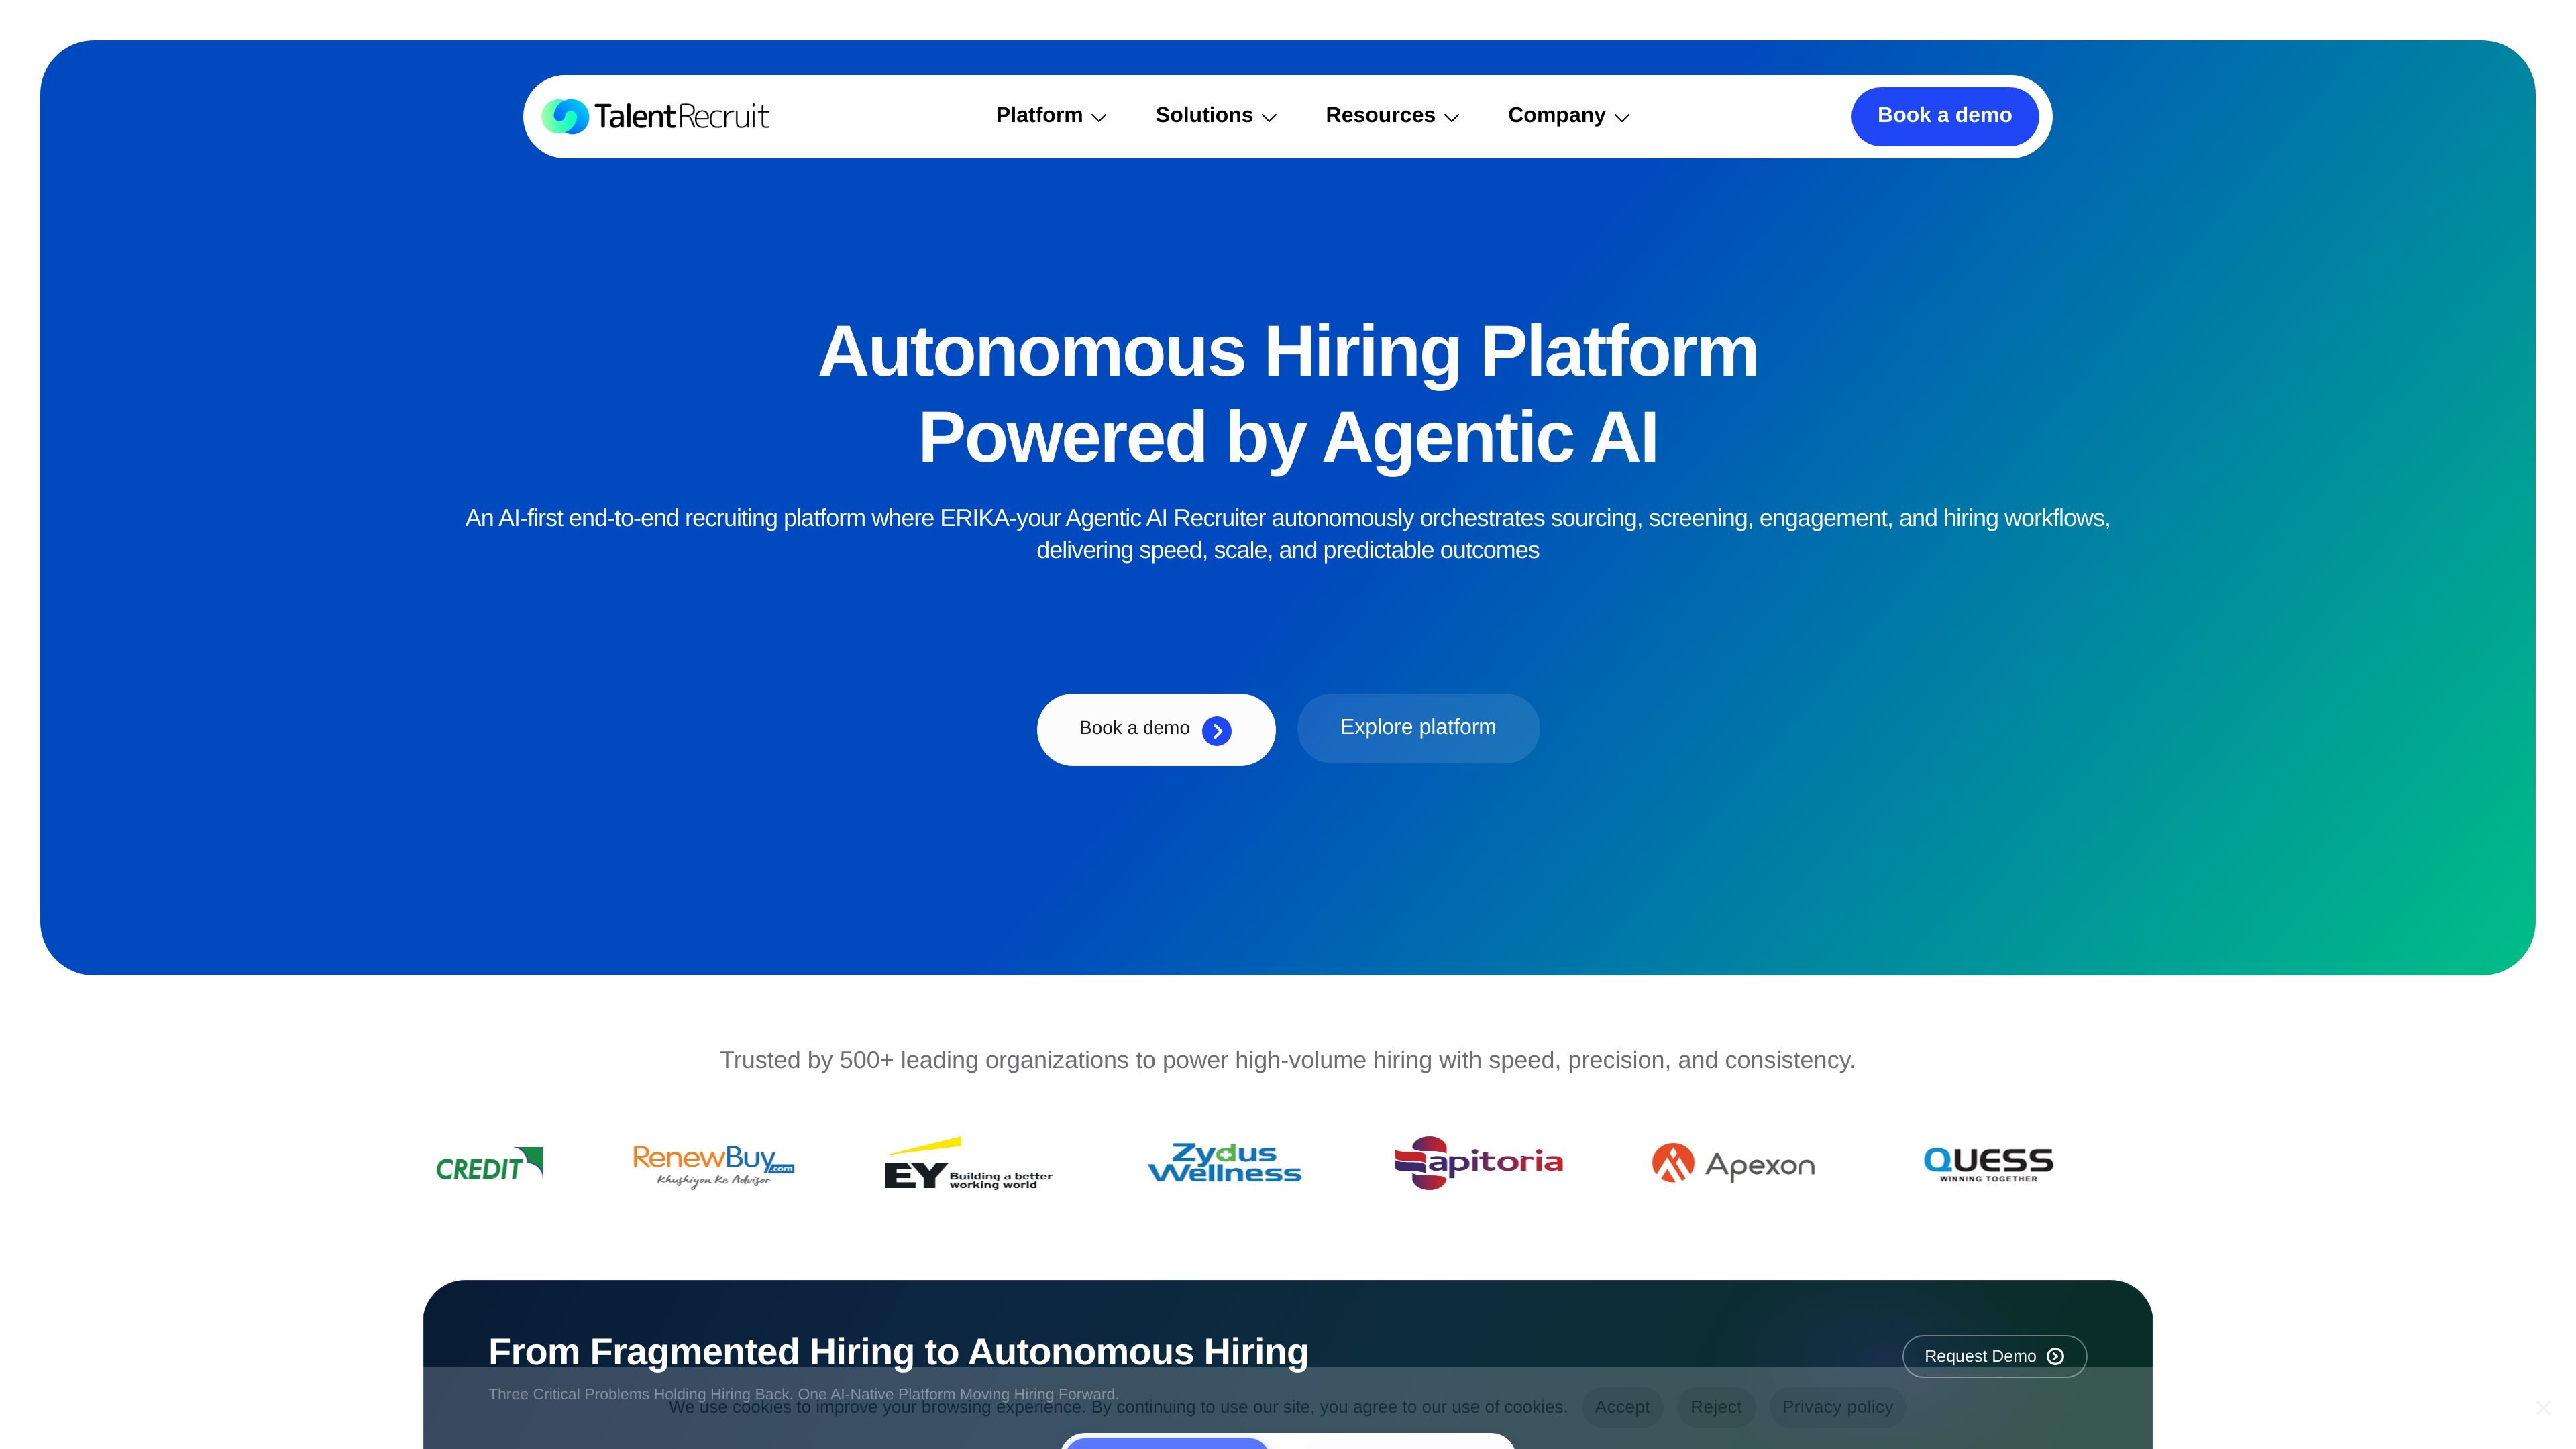2576x1449 pixels.
Task: Open the Resources navigation item
Action: pyautogui.click(x=1380, y=115)
